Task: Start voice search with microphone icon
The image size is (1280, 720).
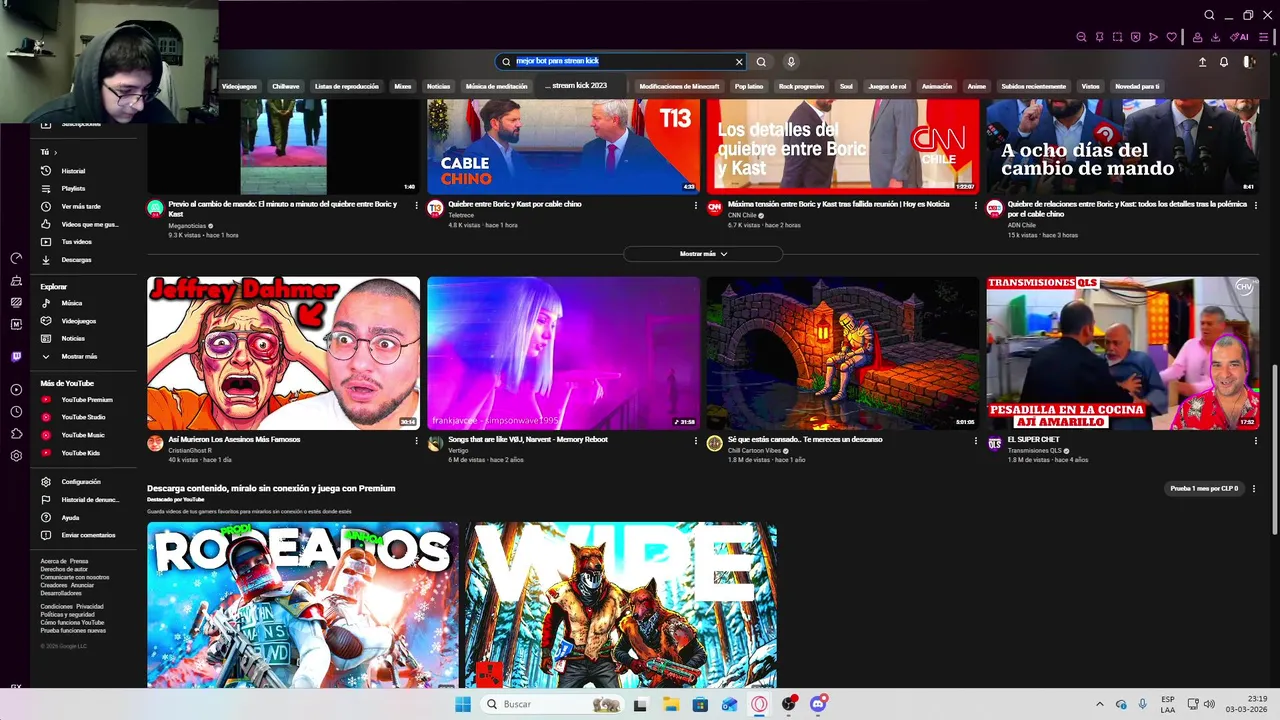Action: pos(791,62)
